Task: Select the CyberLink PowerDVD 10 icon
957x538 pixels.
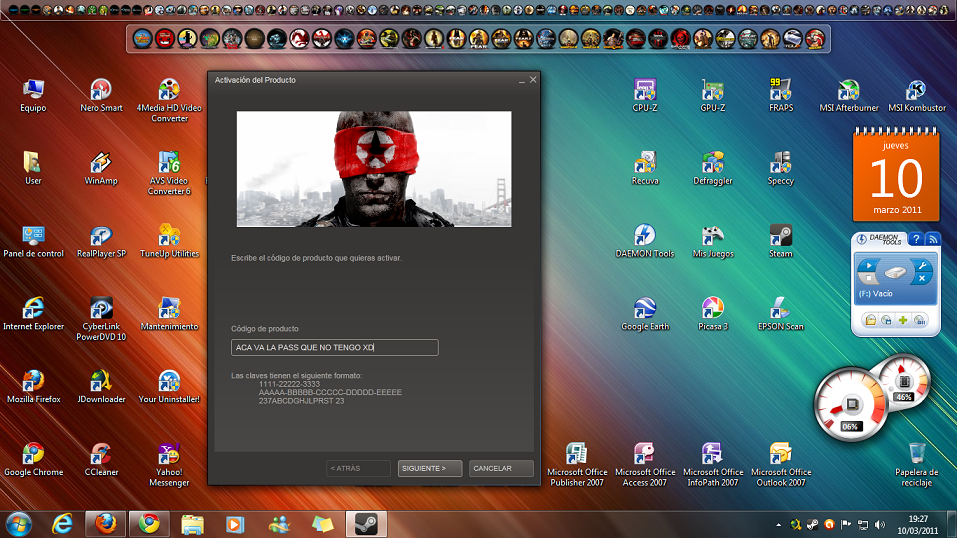Action: (101, 320)
